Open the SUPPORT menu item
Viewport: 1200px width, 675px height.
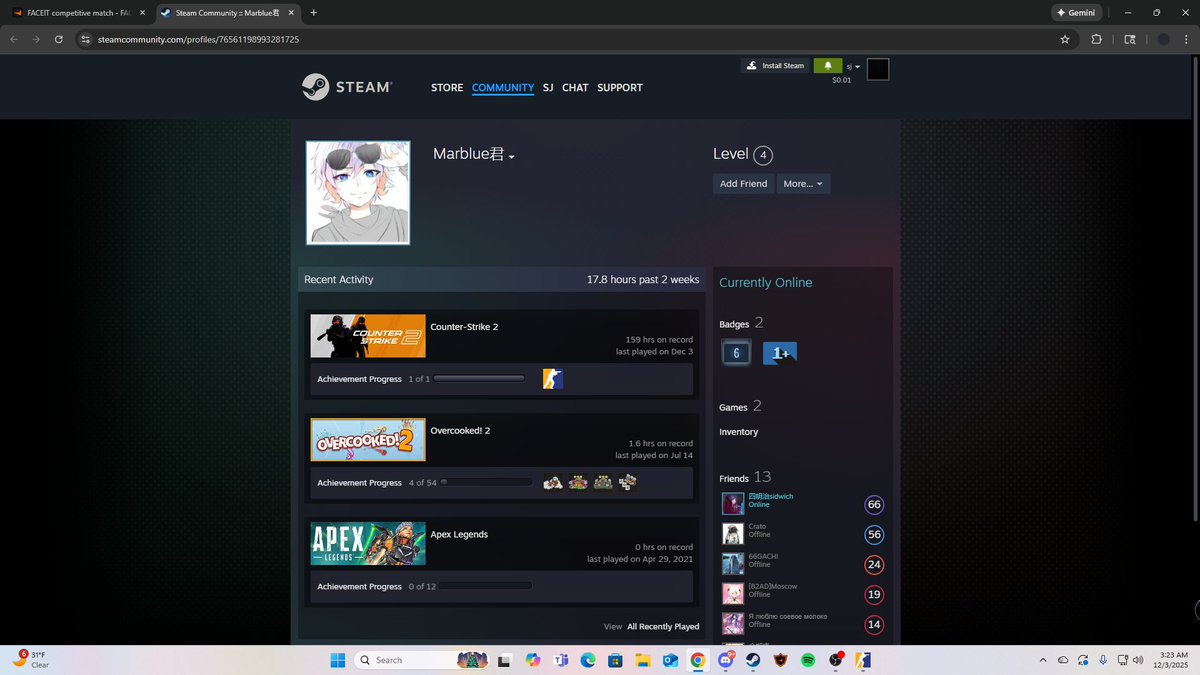[x=620, y=88]
